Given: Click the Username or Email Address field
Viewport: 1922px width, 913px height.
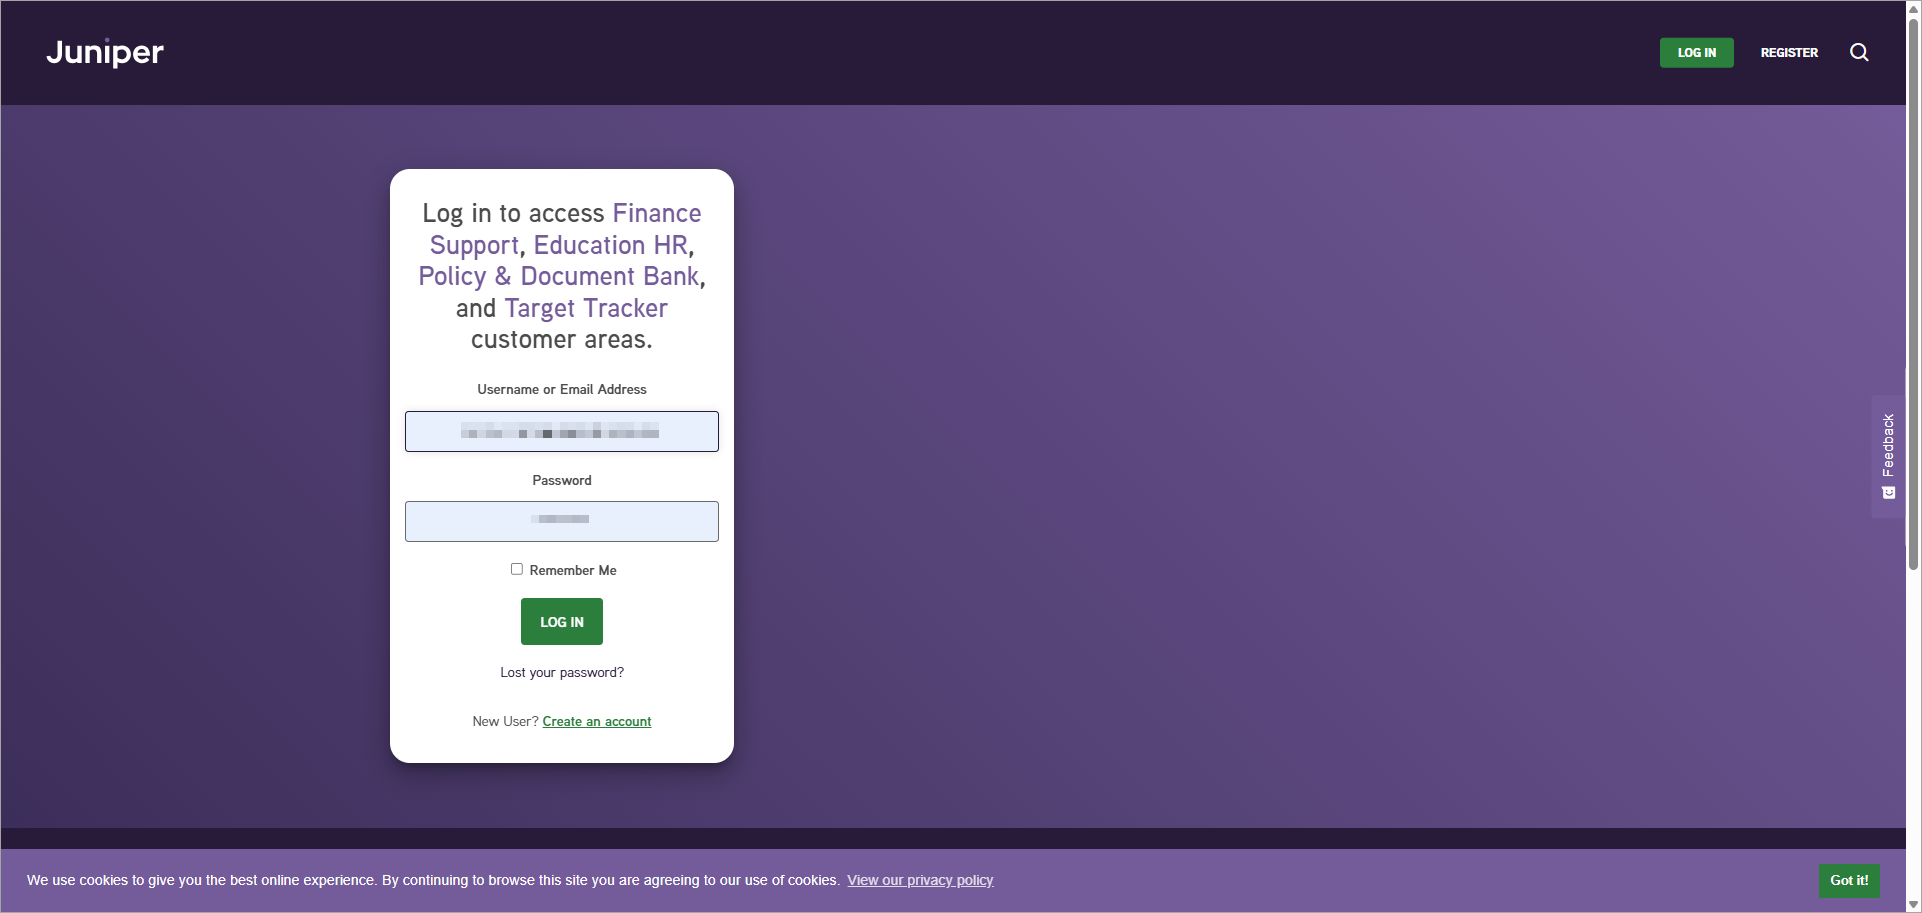Looking at the screenshot, I should point(561,431).
